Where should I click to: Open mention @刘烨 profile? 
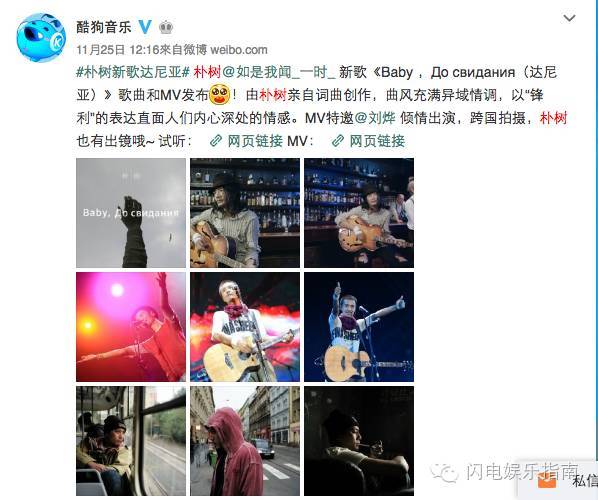(375, 118)
